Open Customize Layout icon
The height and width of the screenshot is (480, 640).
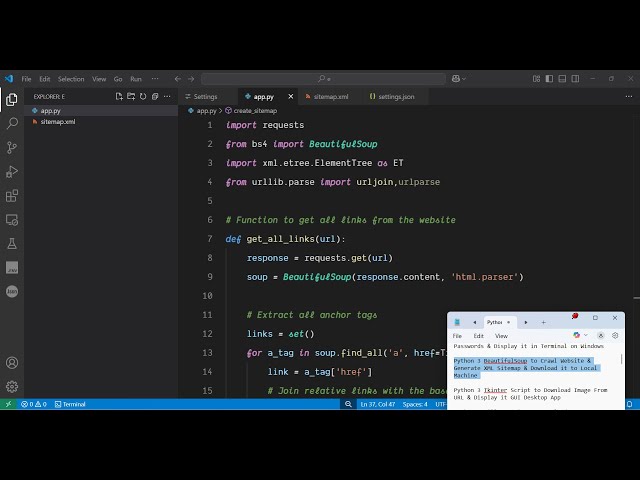[x=536, y=79]
